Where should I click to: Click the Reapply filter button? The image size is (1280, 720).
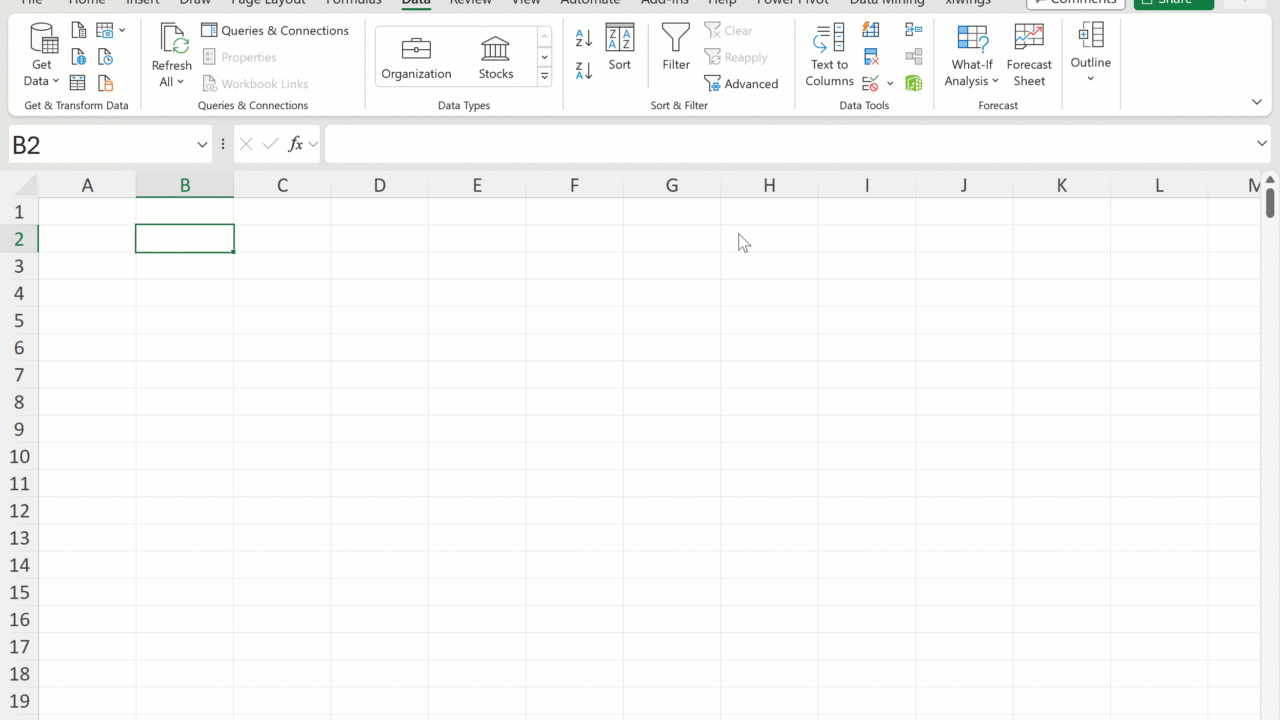[x=736, y=58]
